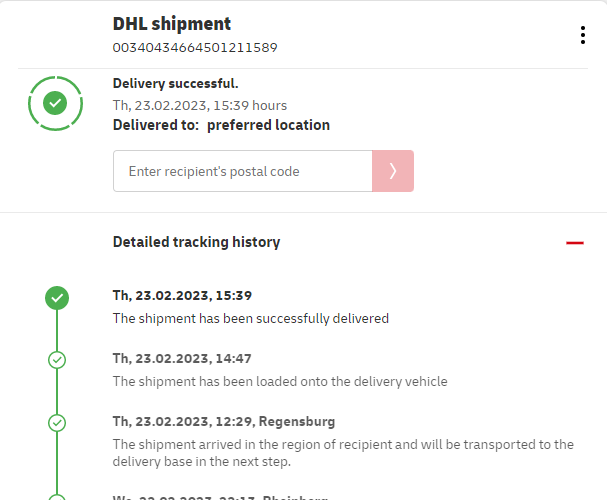
Task: Click the 15:39 timestamp in tracking history
Action: 182,296
